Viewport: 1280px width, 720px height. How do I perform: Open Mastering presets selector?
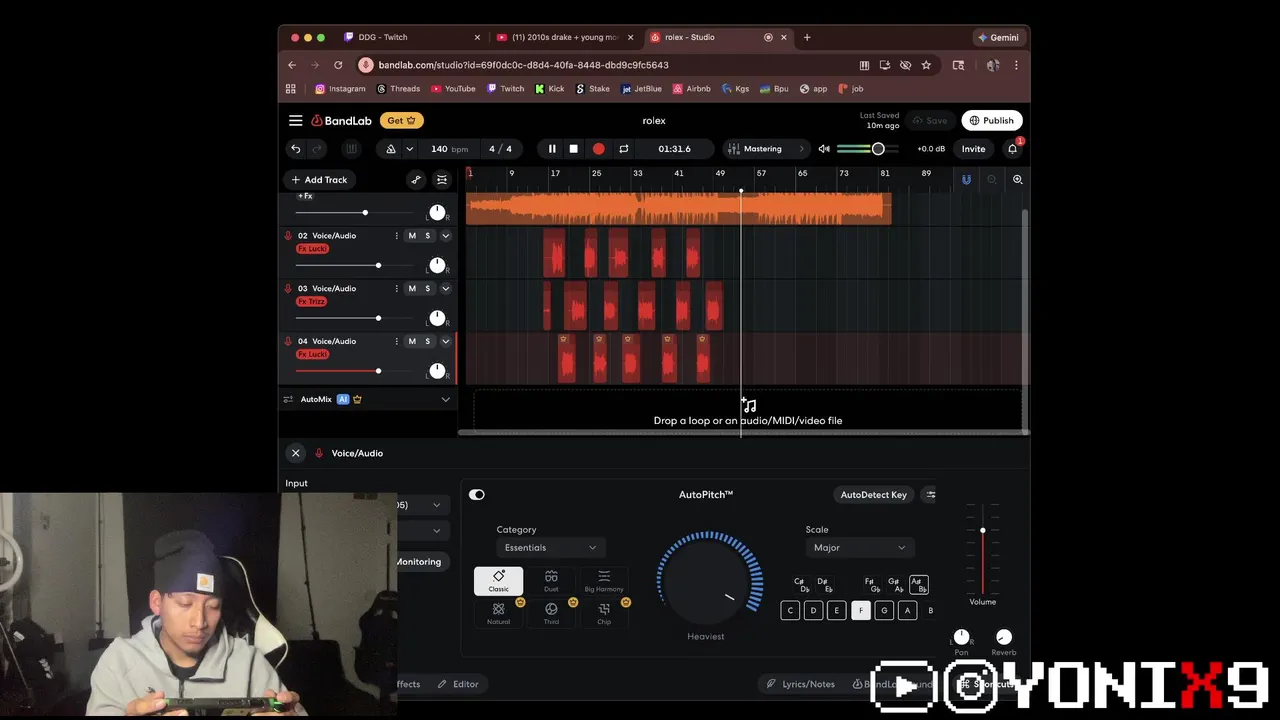tap(767, 149)
